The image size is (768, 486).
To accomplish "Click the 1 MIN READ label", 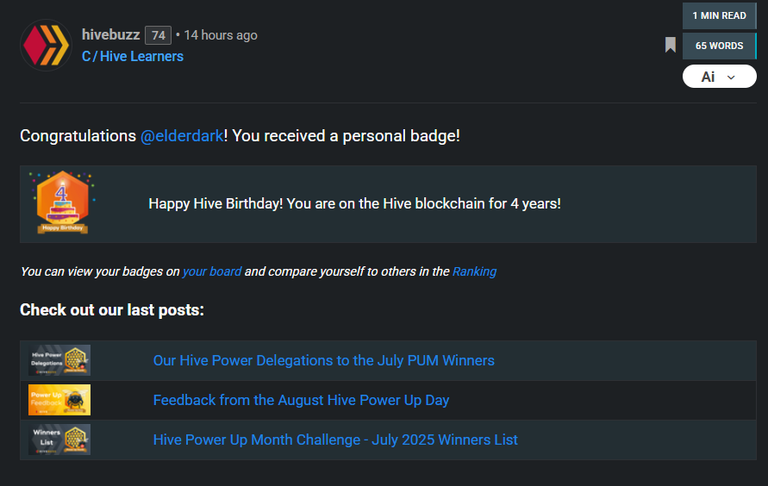I will pyautogui.click(x=719, y=16).
